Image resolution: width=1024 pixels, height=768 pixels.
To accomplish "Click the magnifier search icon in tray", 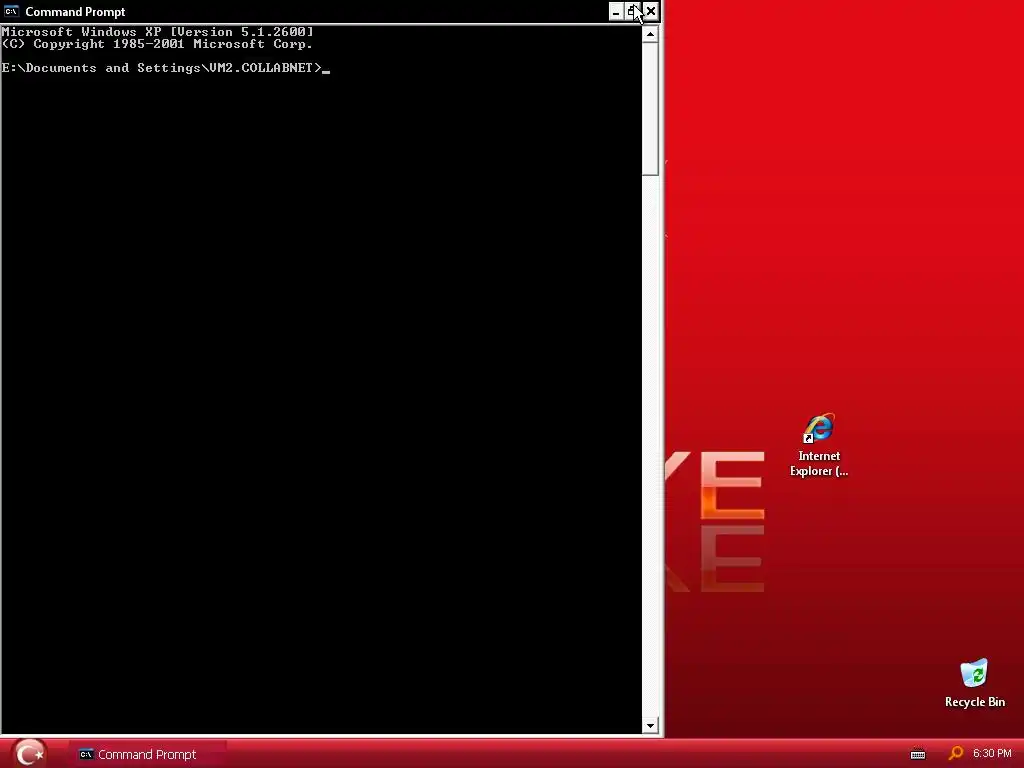I will pos(955,754).
